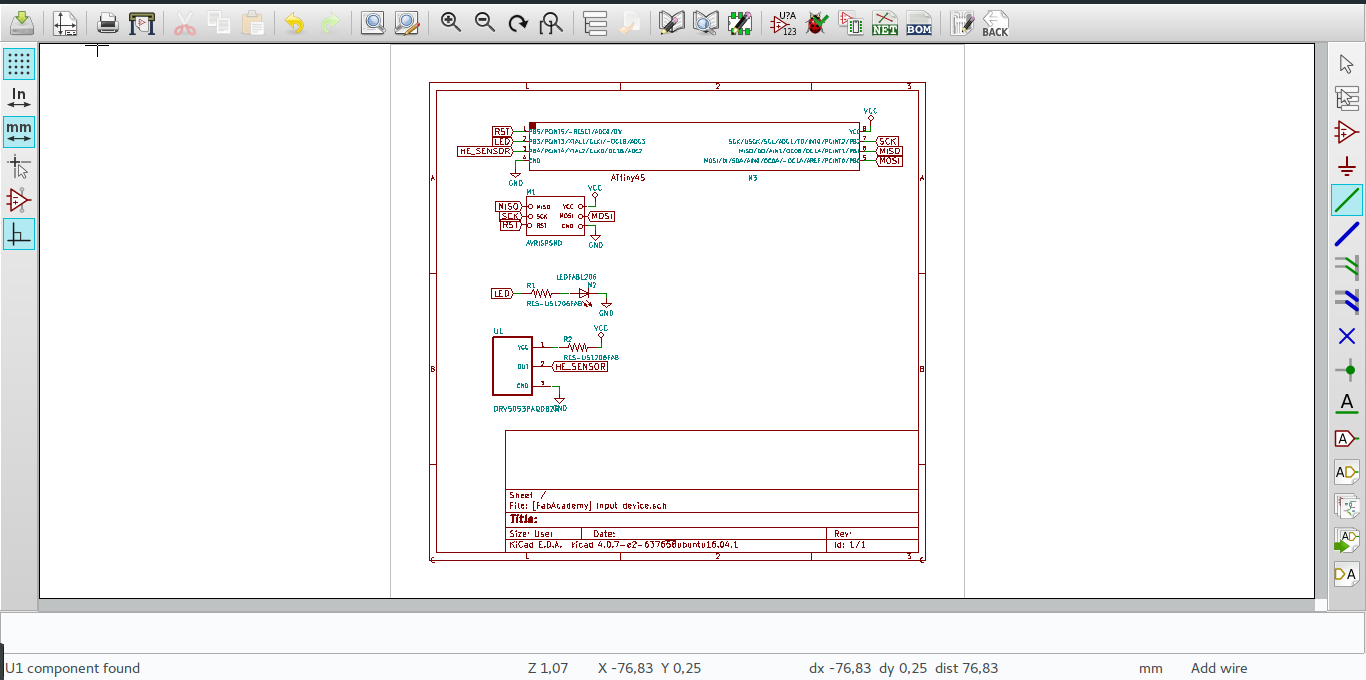The image size is (1366, 680).
Task: Switch units to inches
Action: [x=18, y=97]
